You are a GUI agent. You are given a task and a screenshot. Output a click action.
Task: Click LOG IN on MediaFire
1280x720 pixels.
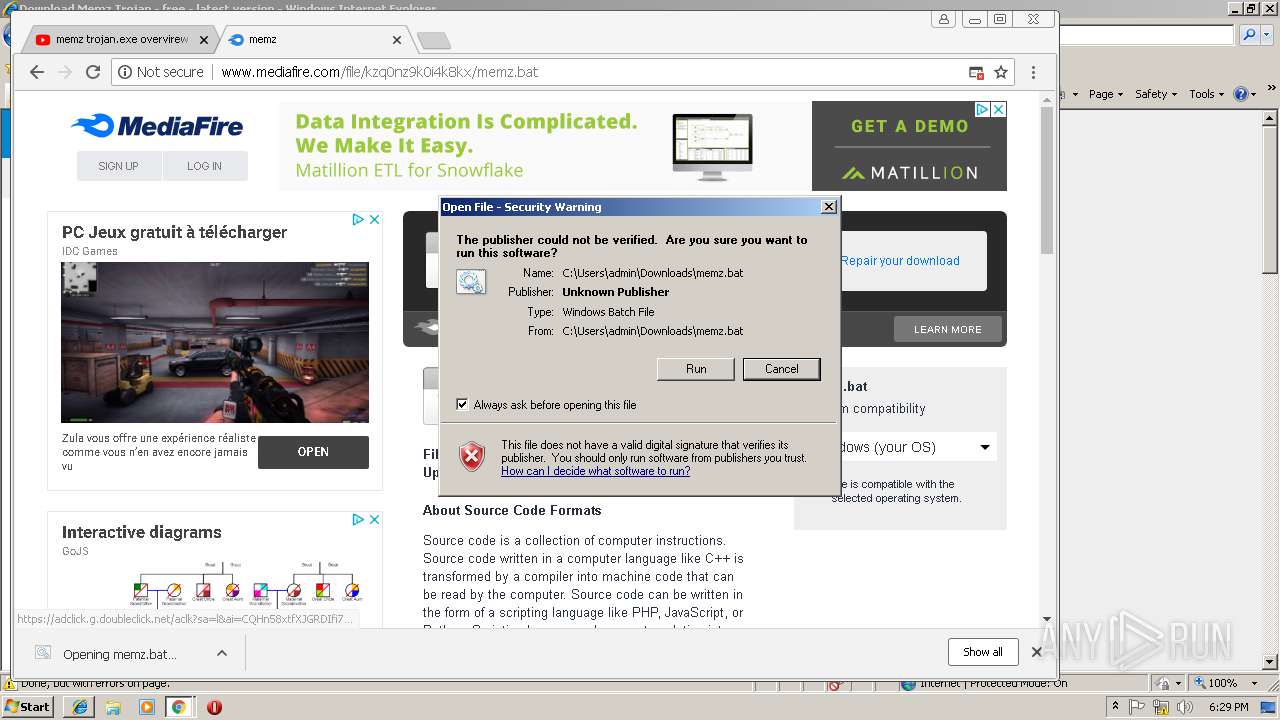[x=204, y=166]
